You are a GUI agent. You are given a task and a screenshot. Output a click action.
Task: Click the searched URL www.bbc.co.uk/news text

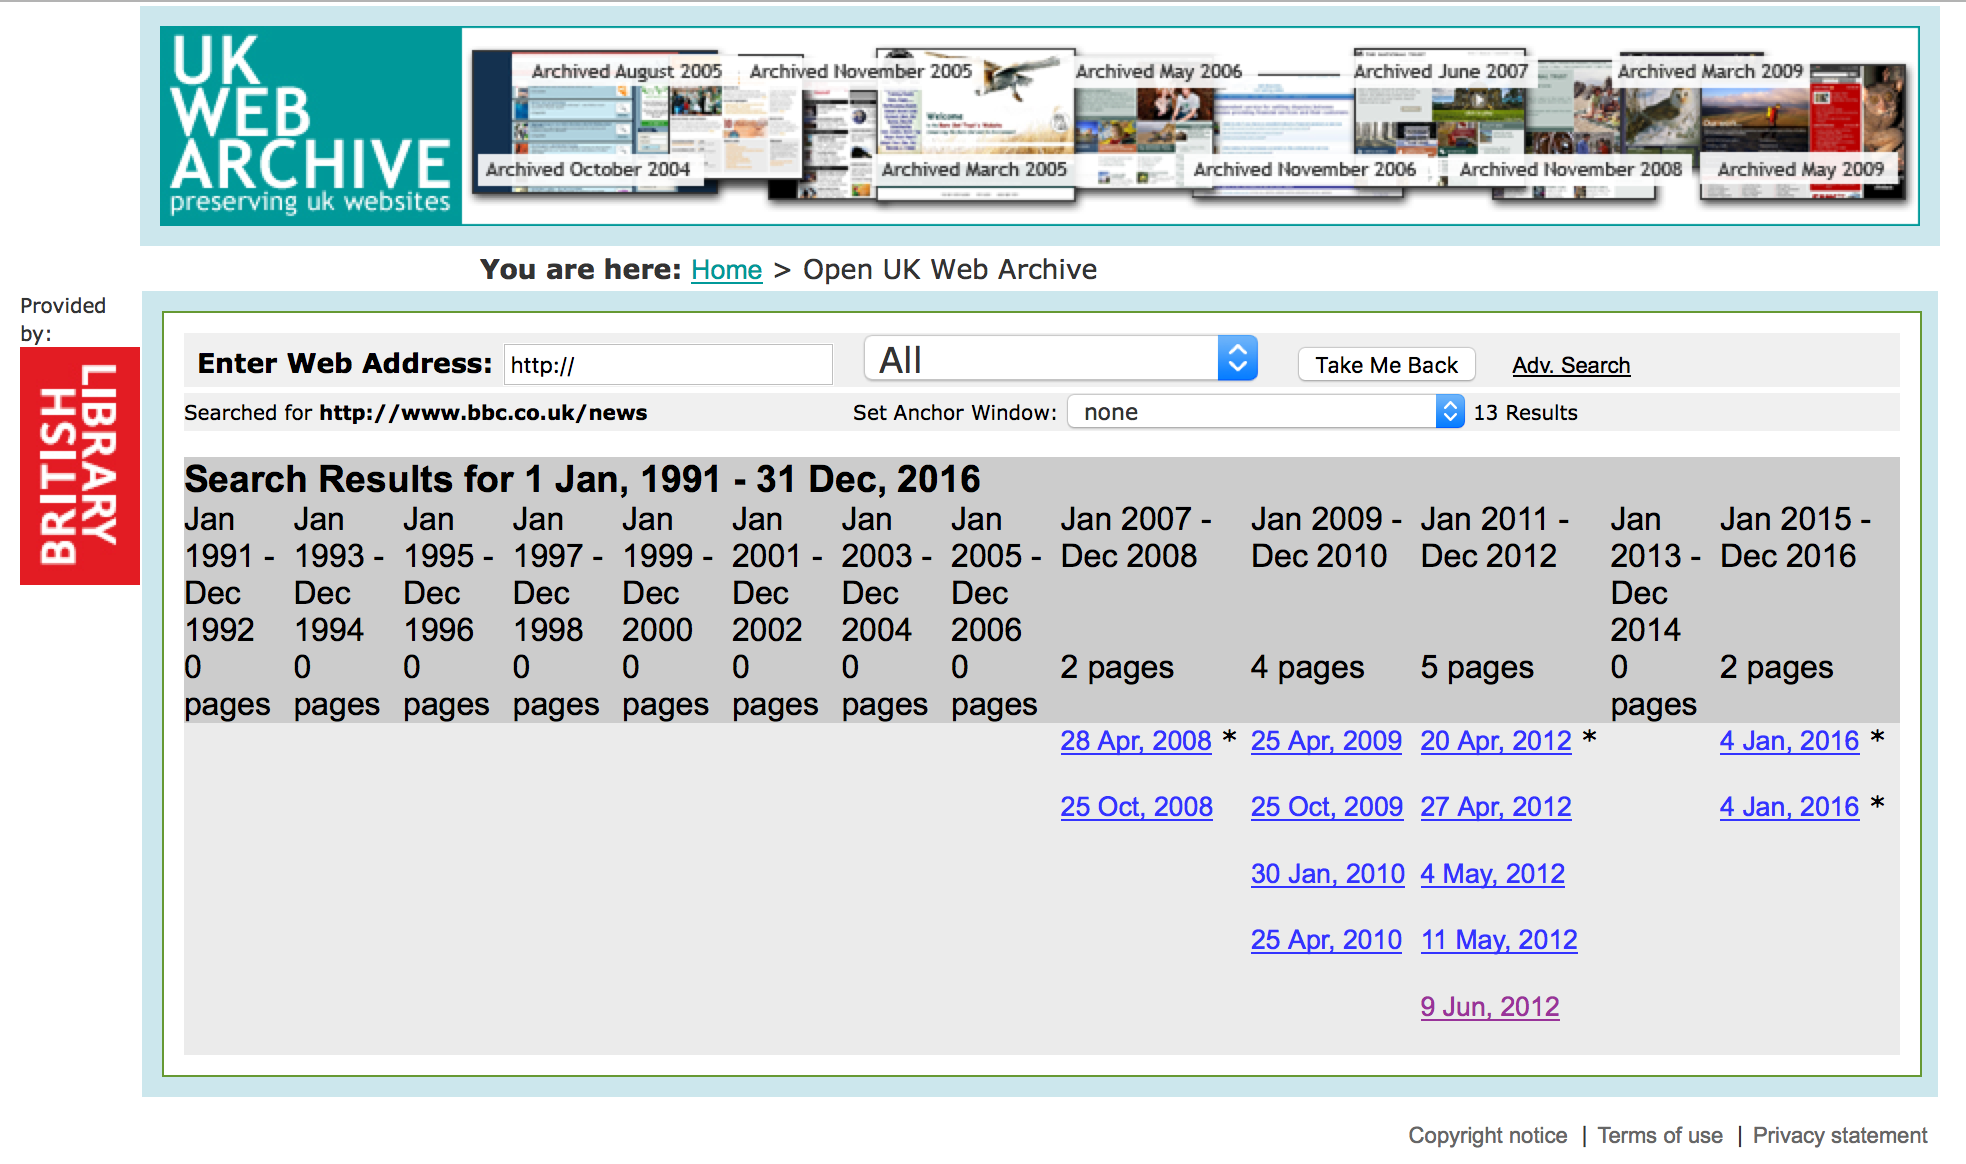point(483,413)
